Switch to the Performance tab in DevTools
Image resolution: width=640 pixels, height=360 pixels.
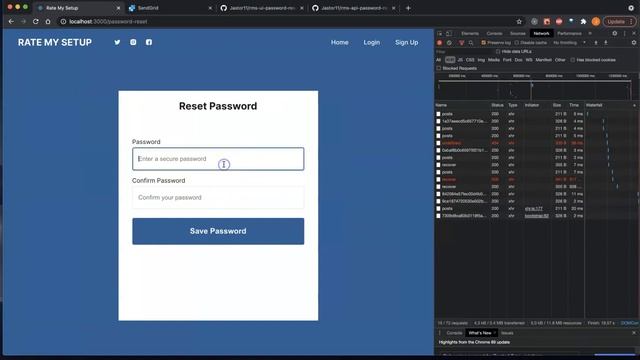(x=569, y=33)
